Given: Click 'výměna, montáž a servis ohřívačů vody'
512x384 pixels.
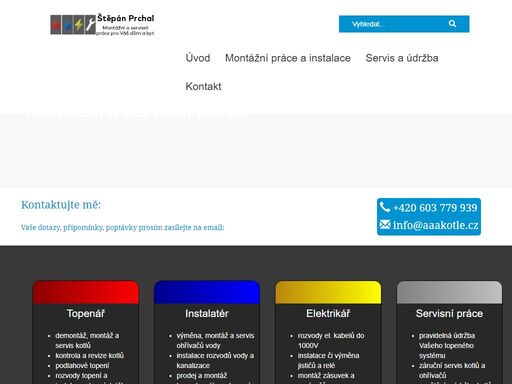Looking at the screenshot, I should [x=215, y=340].
